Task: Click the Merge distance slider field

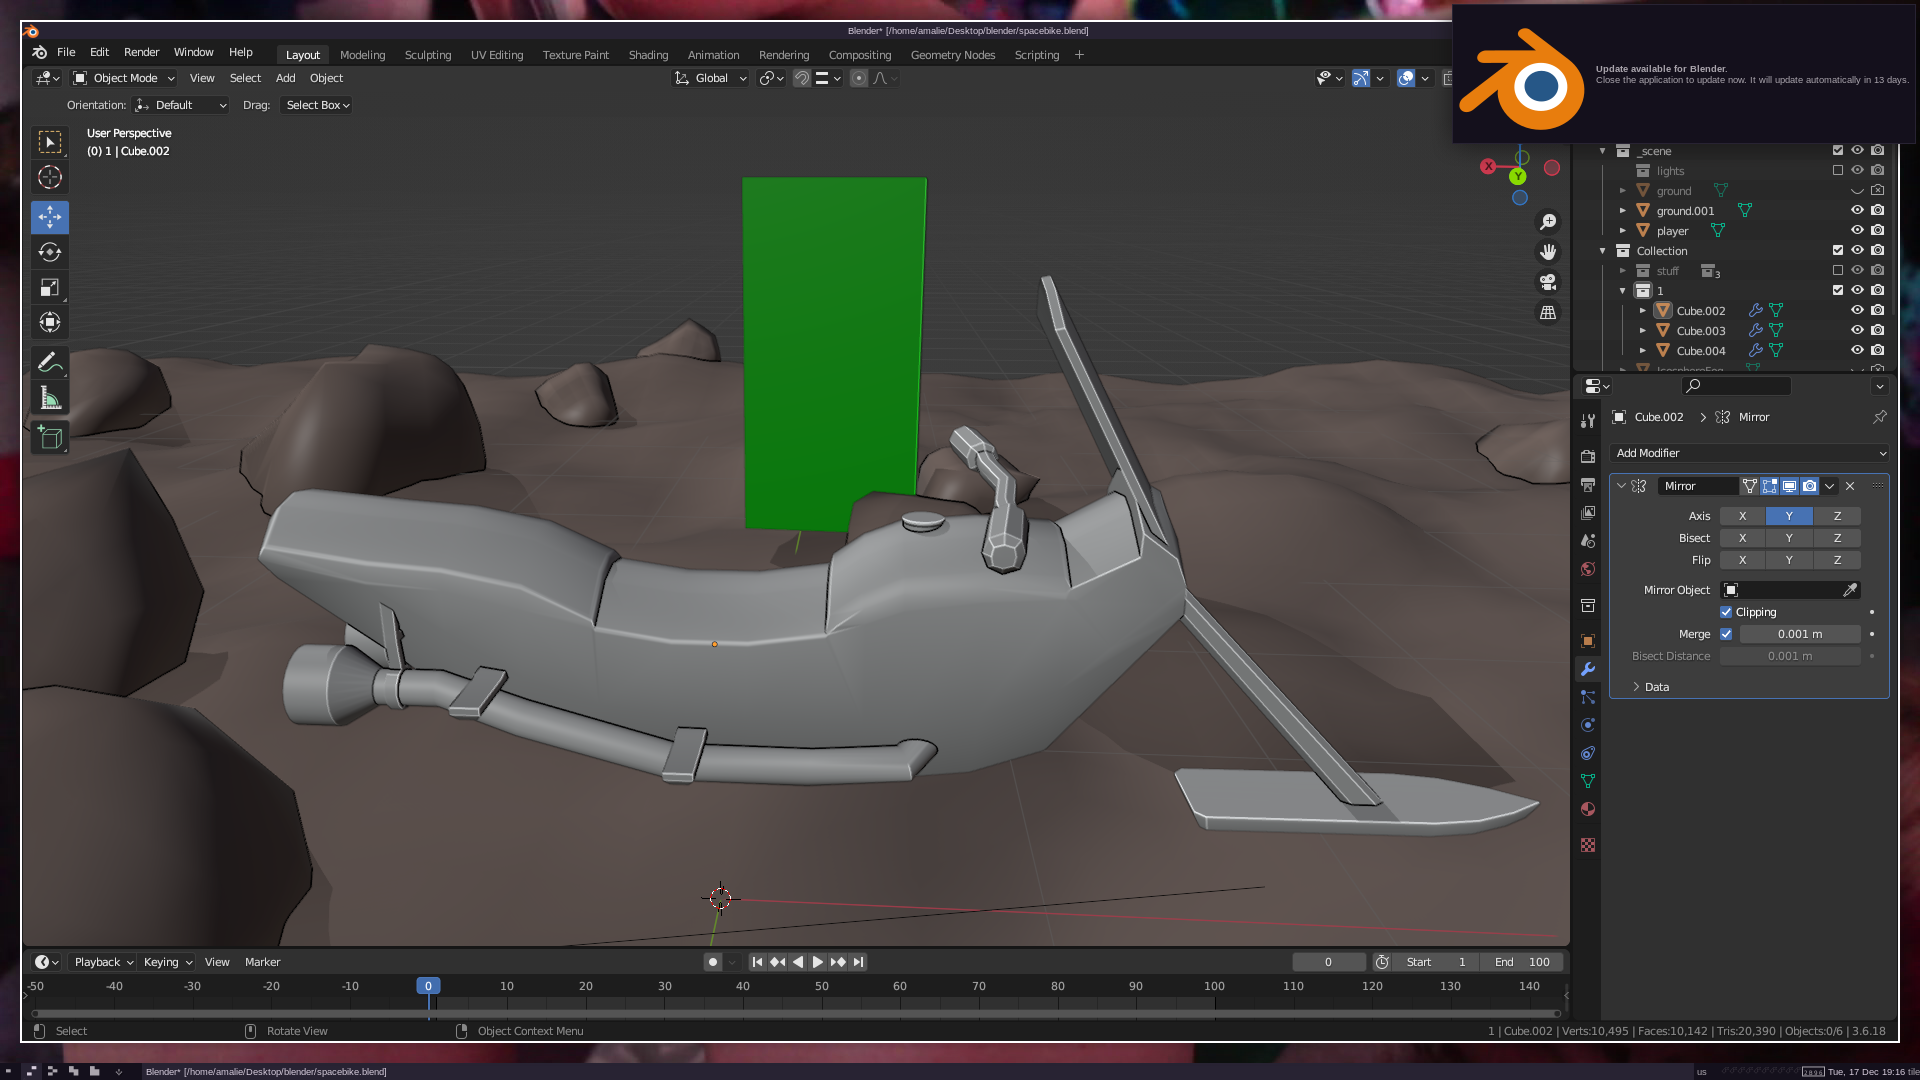Action: pos(1799,634)
